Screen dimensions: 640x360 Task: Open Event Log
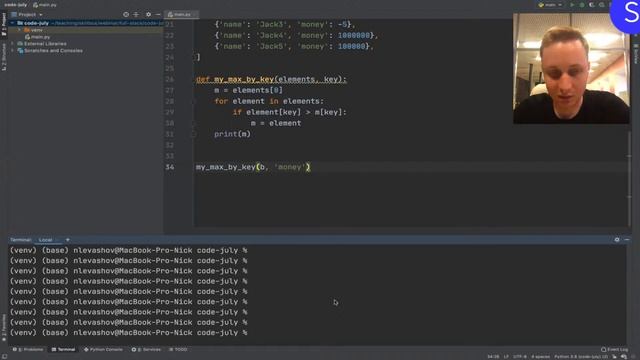[615, 350]
